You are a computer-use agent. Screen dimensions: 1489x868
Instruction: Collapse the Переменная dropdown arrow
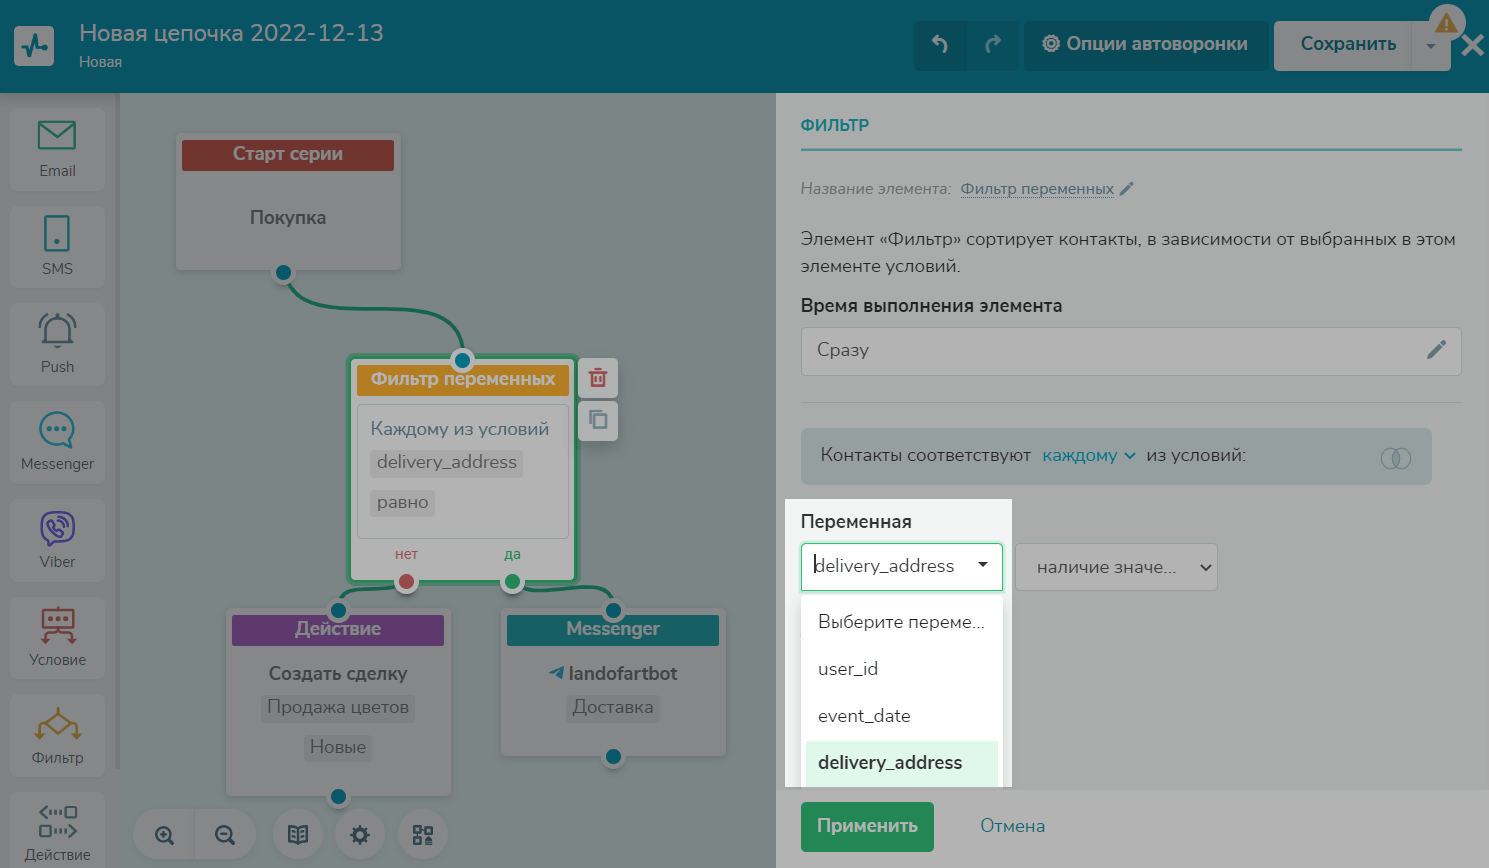click(983, 565)
